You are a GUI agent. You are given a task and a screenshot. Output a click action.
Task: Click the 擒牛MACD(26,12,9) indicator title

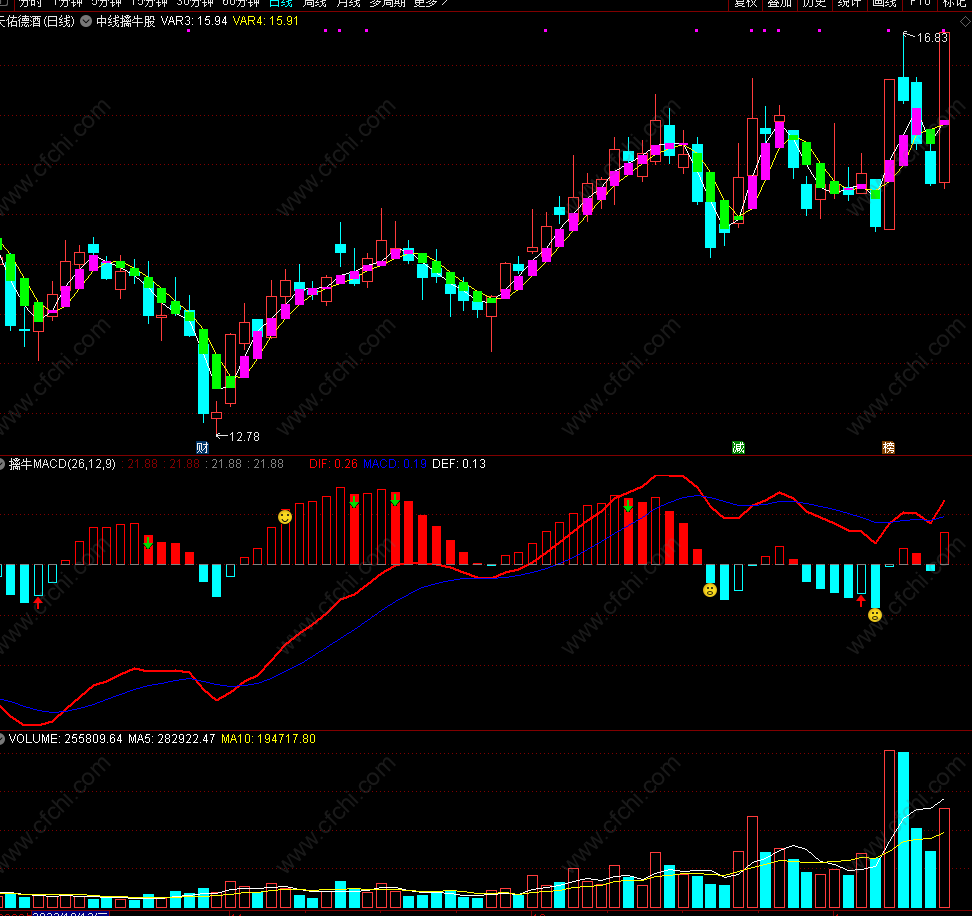[x=62, y=464]
